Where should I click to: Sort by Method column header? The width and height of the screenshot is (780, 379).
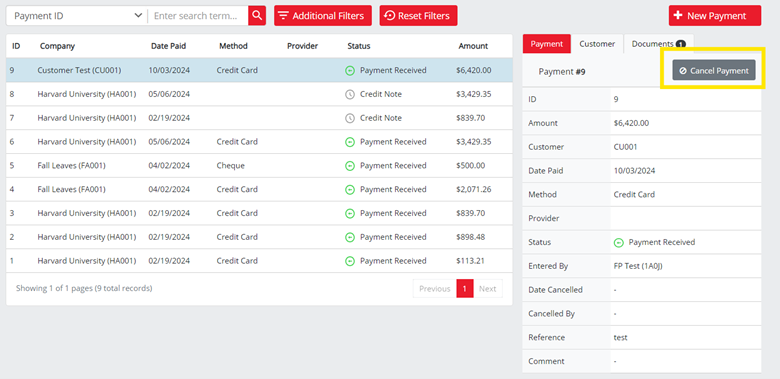point(233,46)
